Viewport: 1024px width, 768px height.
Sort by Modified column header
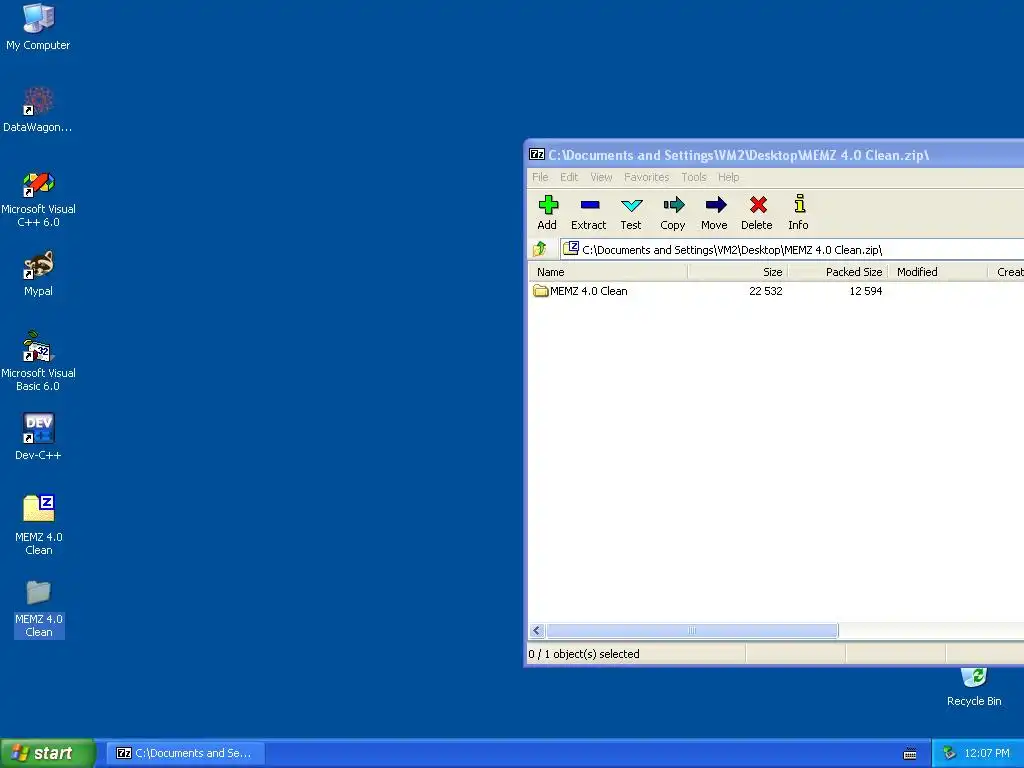tap(938, 272)
